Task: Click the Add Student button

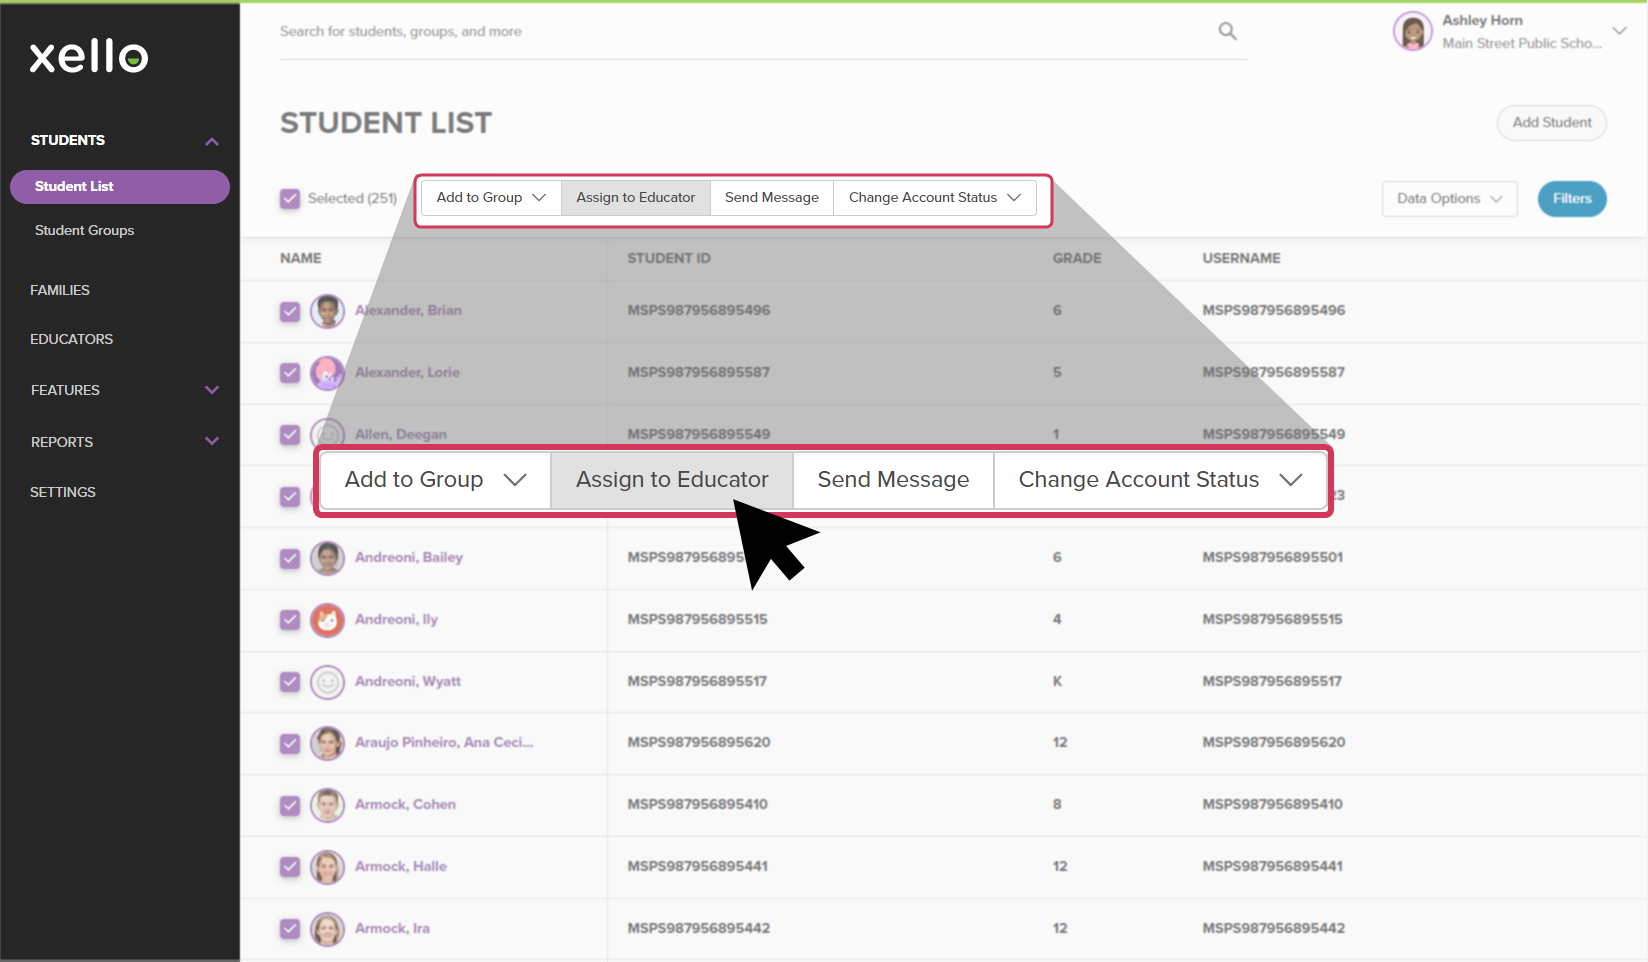Action: click(1551, 123)
